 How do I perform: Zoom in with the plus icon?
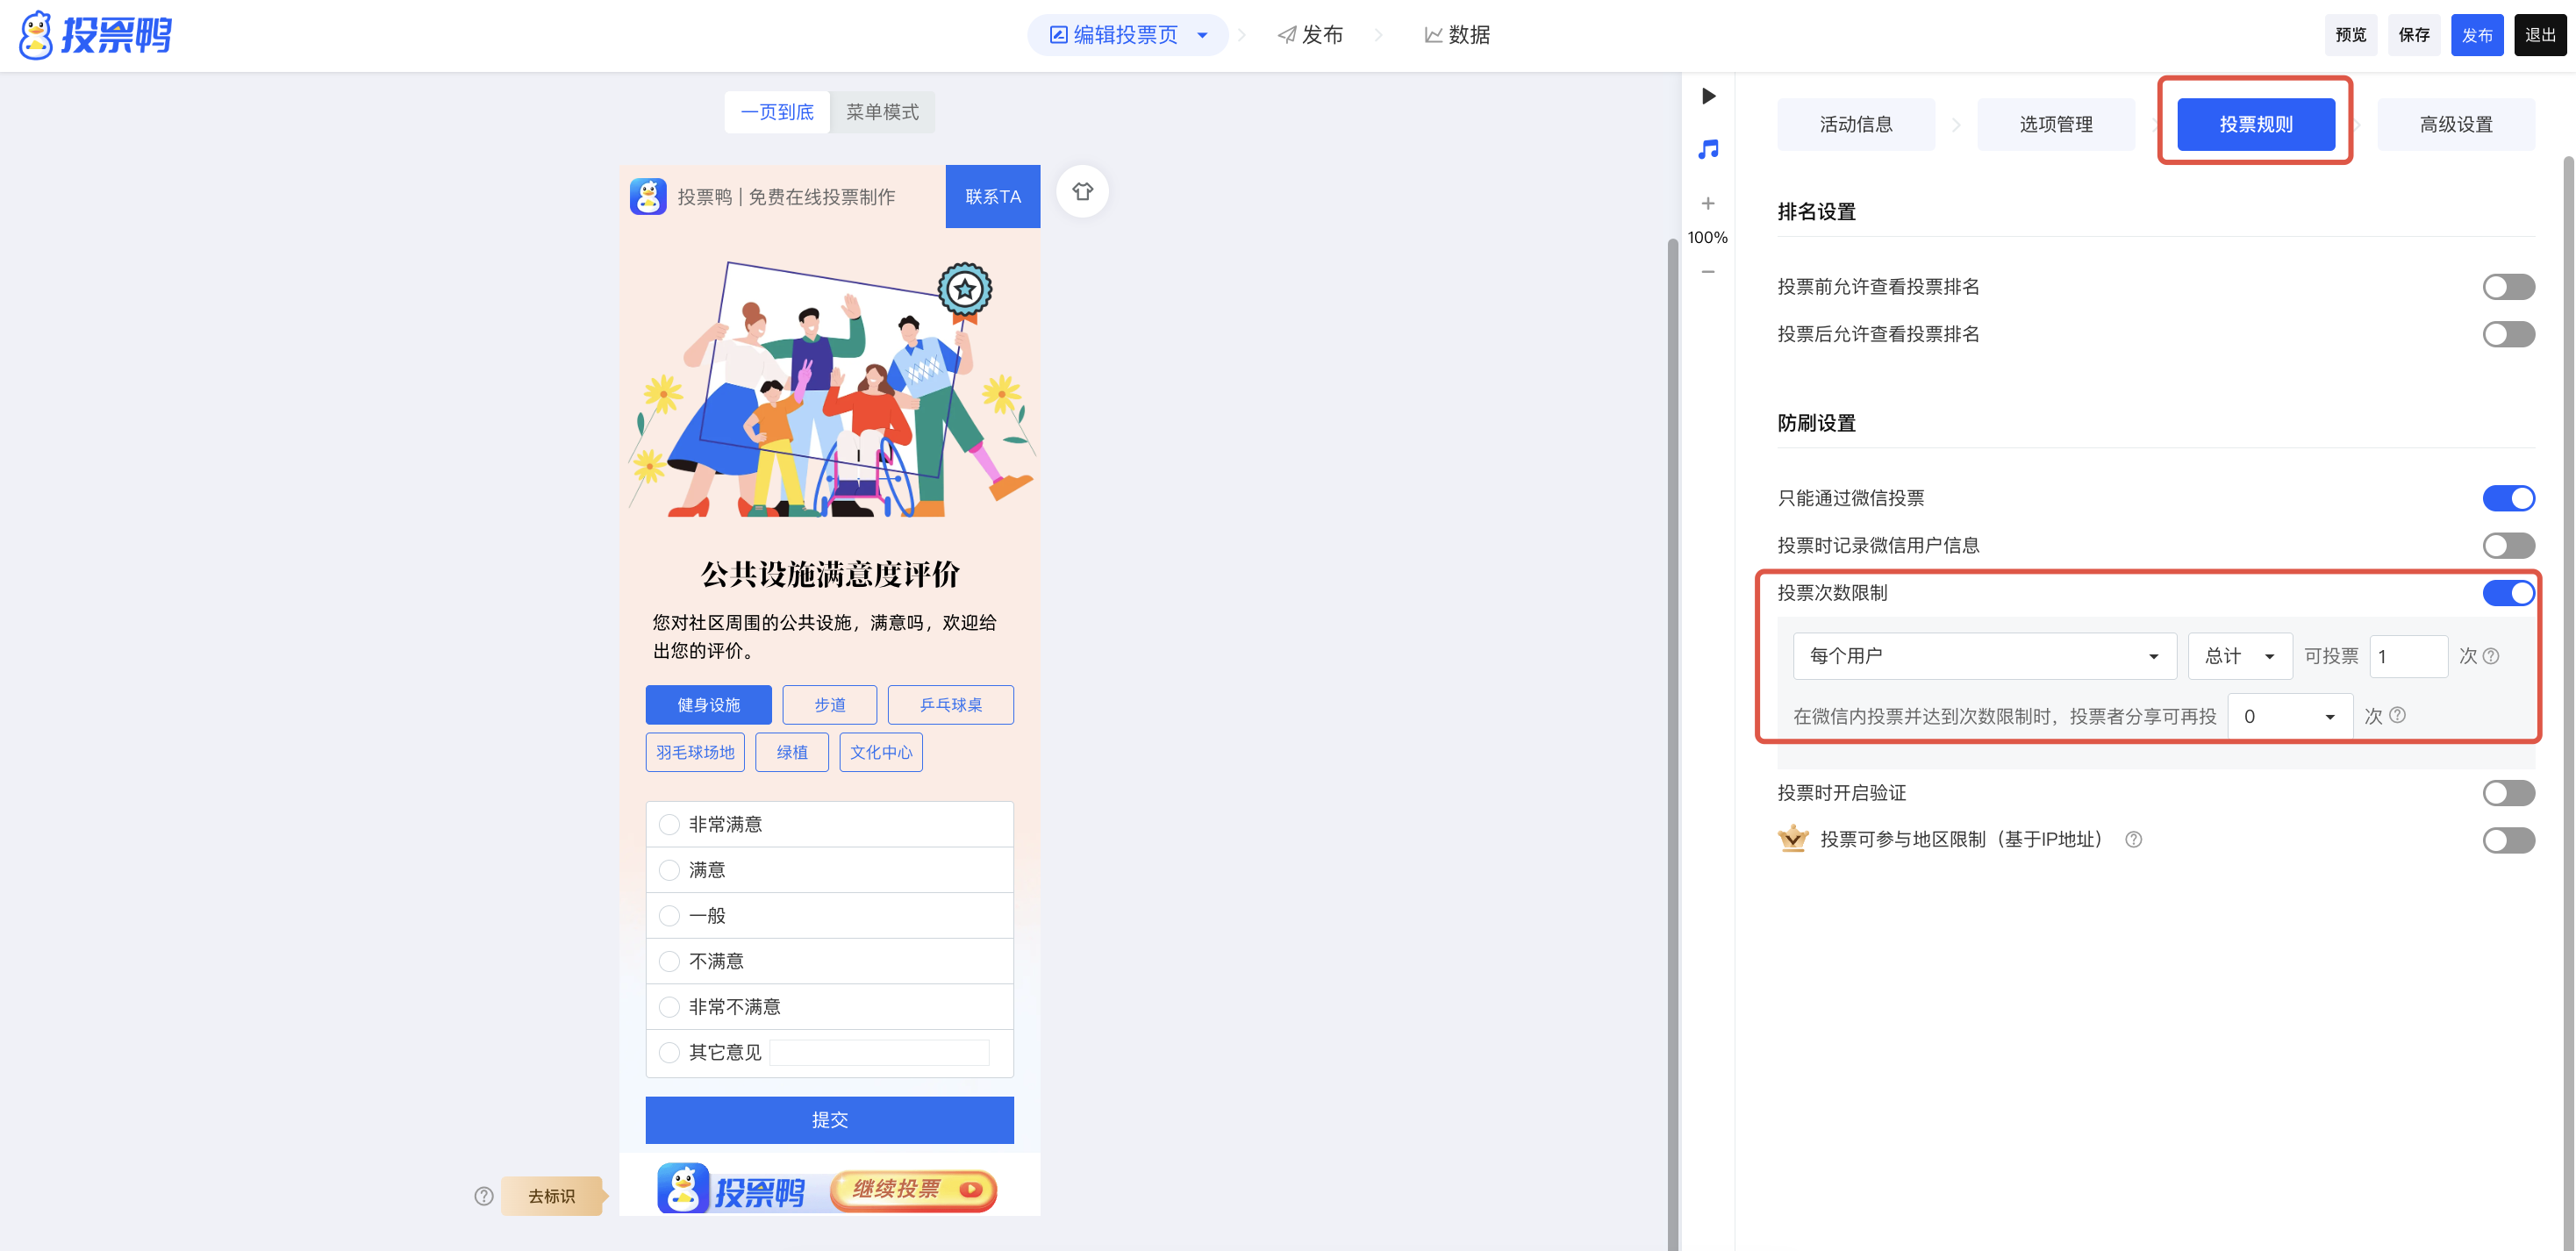tap(1708, 203)
